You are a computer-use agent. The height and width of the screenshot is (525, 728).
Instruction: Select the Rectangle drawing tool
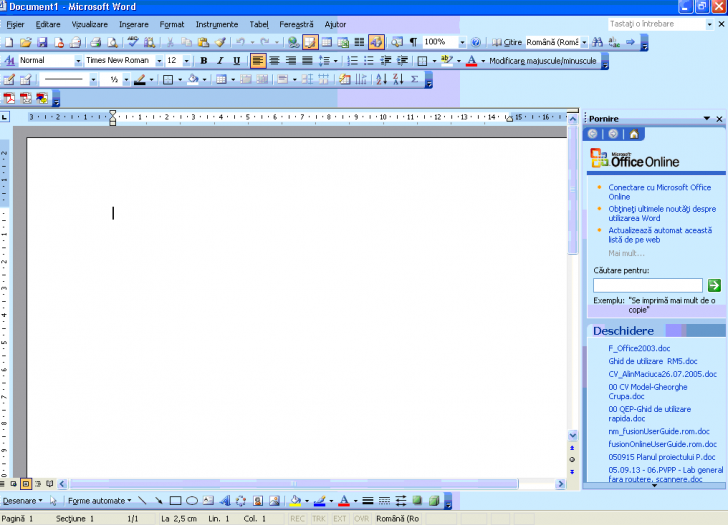tap(175, 501)
